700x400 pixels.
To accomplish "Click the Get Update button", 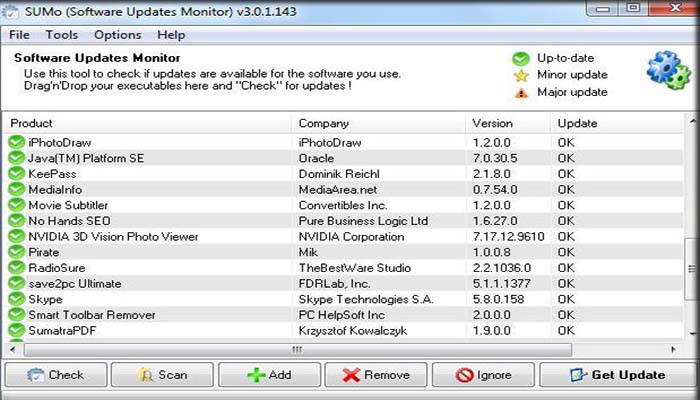I will pos(618,375).
